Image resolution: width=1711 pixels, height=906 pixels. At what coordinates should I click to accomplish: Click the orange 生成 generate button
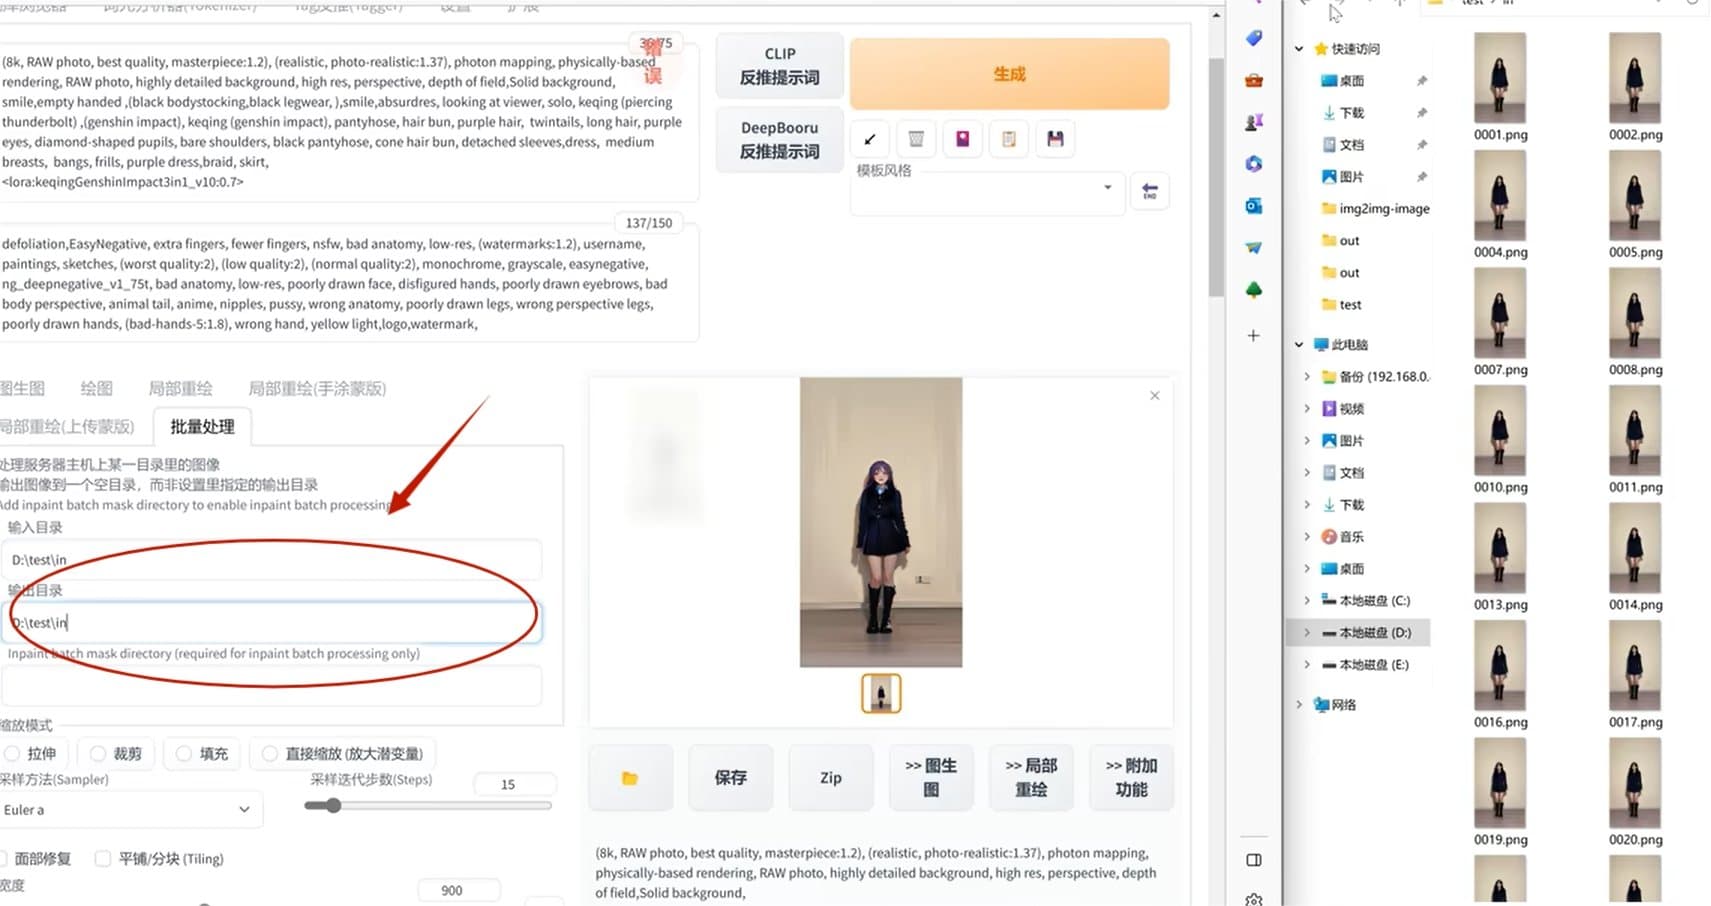pos(1008,73)
